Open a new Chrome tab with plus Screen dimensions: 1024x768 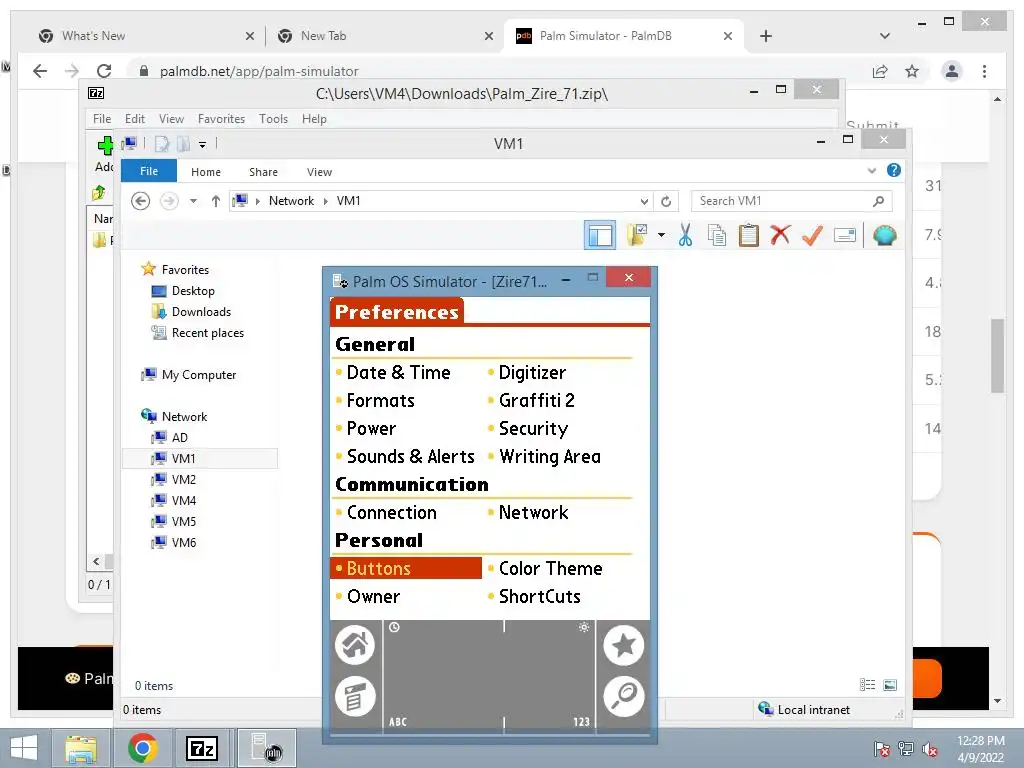pos(765,36)
